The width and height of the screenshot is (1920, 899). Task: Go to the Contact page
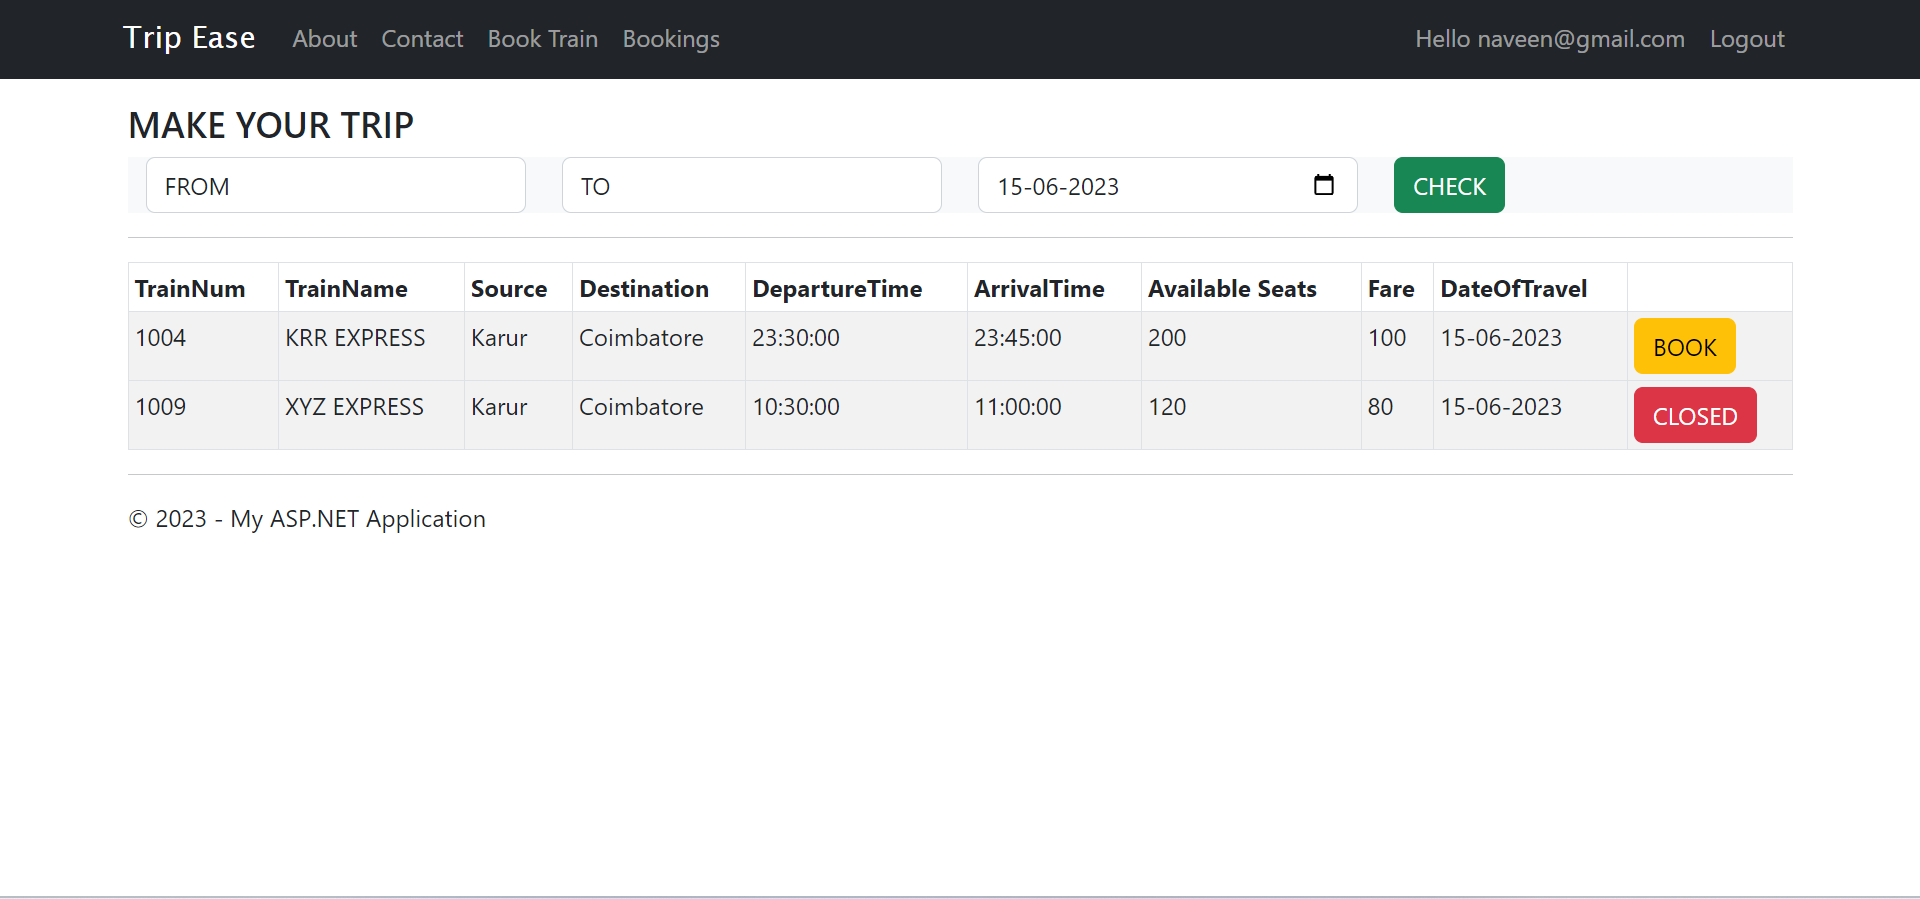click(422, 39)
